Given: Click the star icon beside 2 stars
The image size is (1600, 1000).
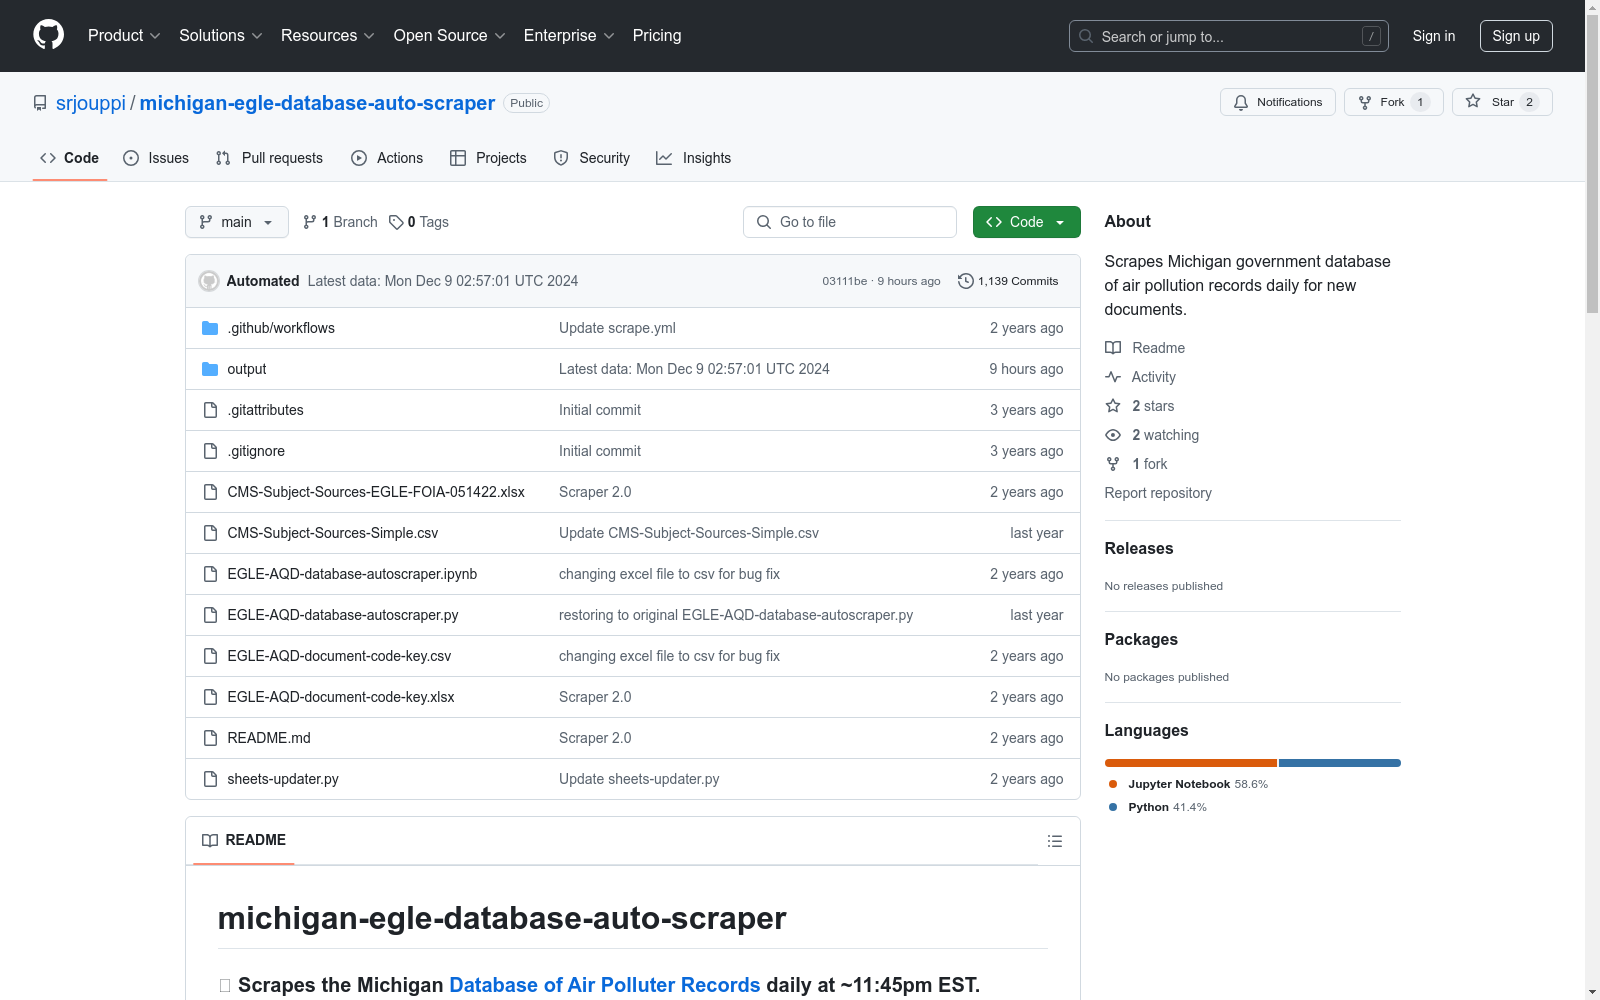Looking at the screenshot, I should tap(1113, 406).
